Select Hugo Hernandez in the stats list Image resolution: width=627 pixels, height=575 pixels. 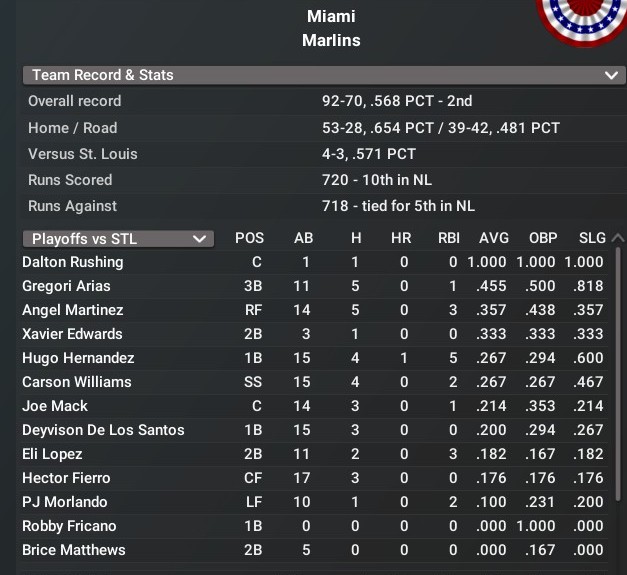[78, 358]
